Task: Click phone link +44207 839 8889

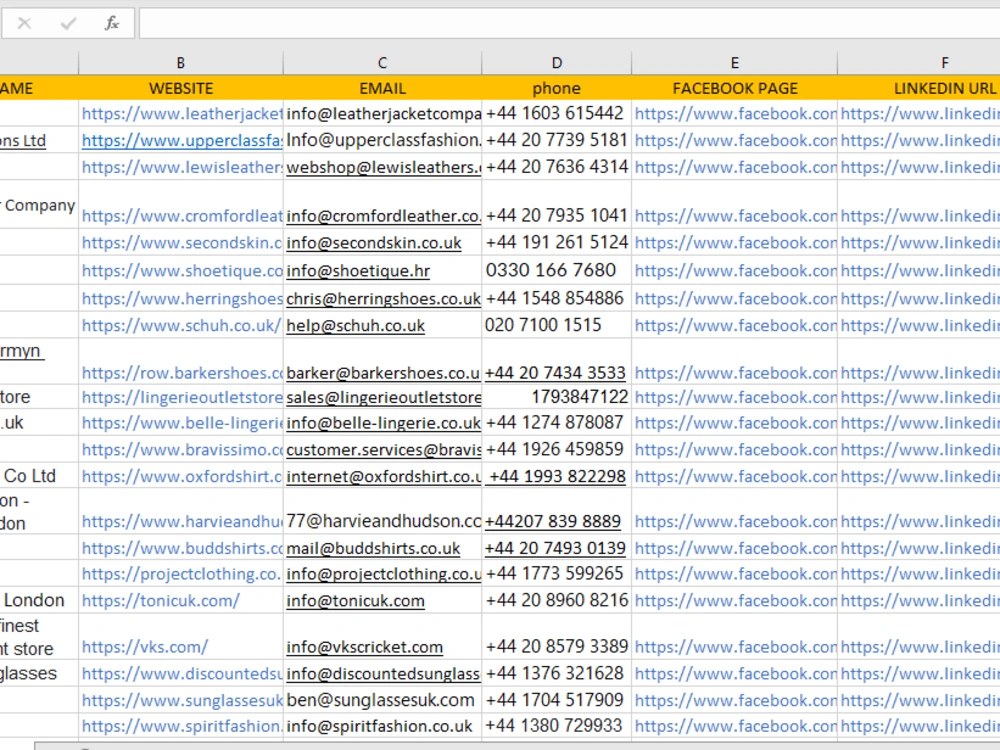Action: 552,522
